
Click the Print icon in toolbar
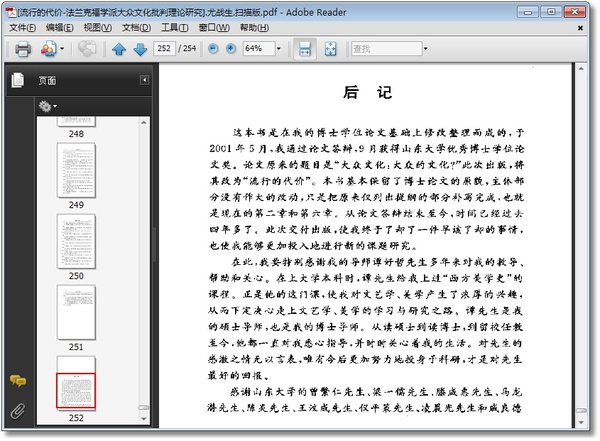tap(23, 49)
